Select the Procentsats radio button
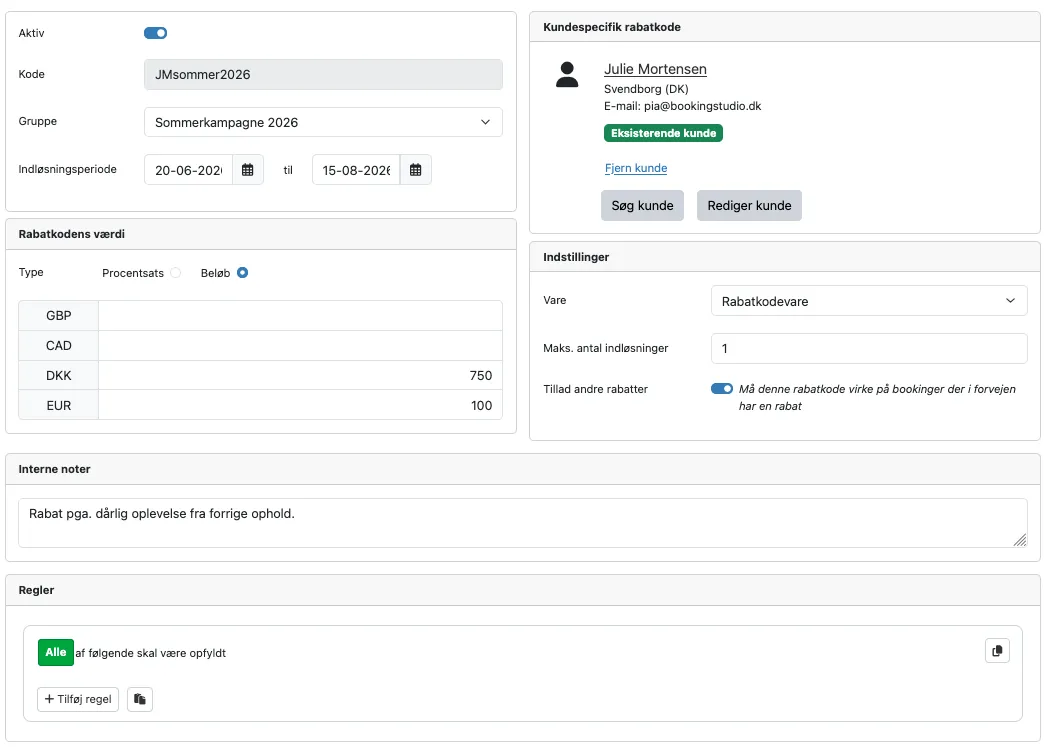Screen dimensions: 1045x747 176,273
